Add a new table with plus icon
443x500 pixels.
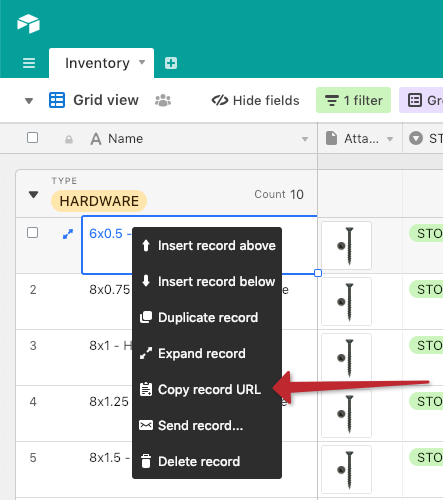coord(171,63)
